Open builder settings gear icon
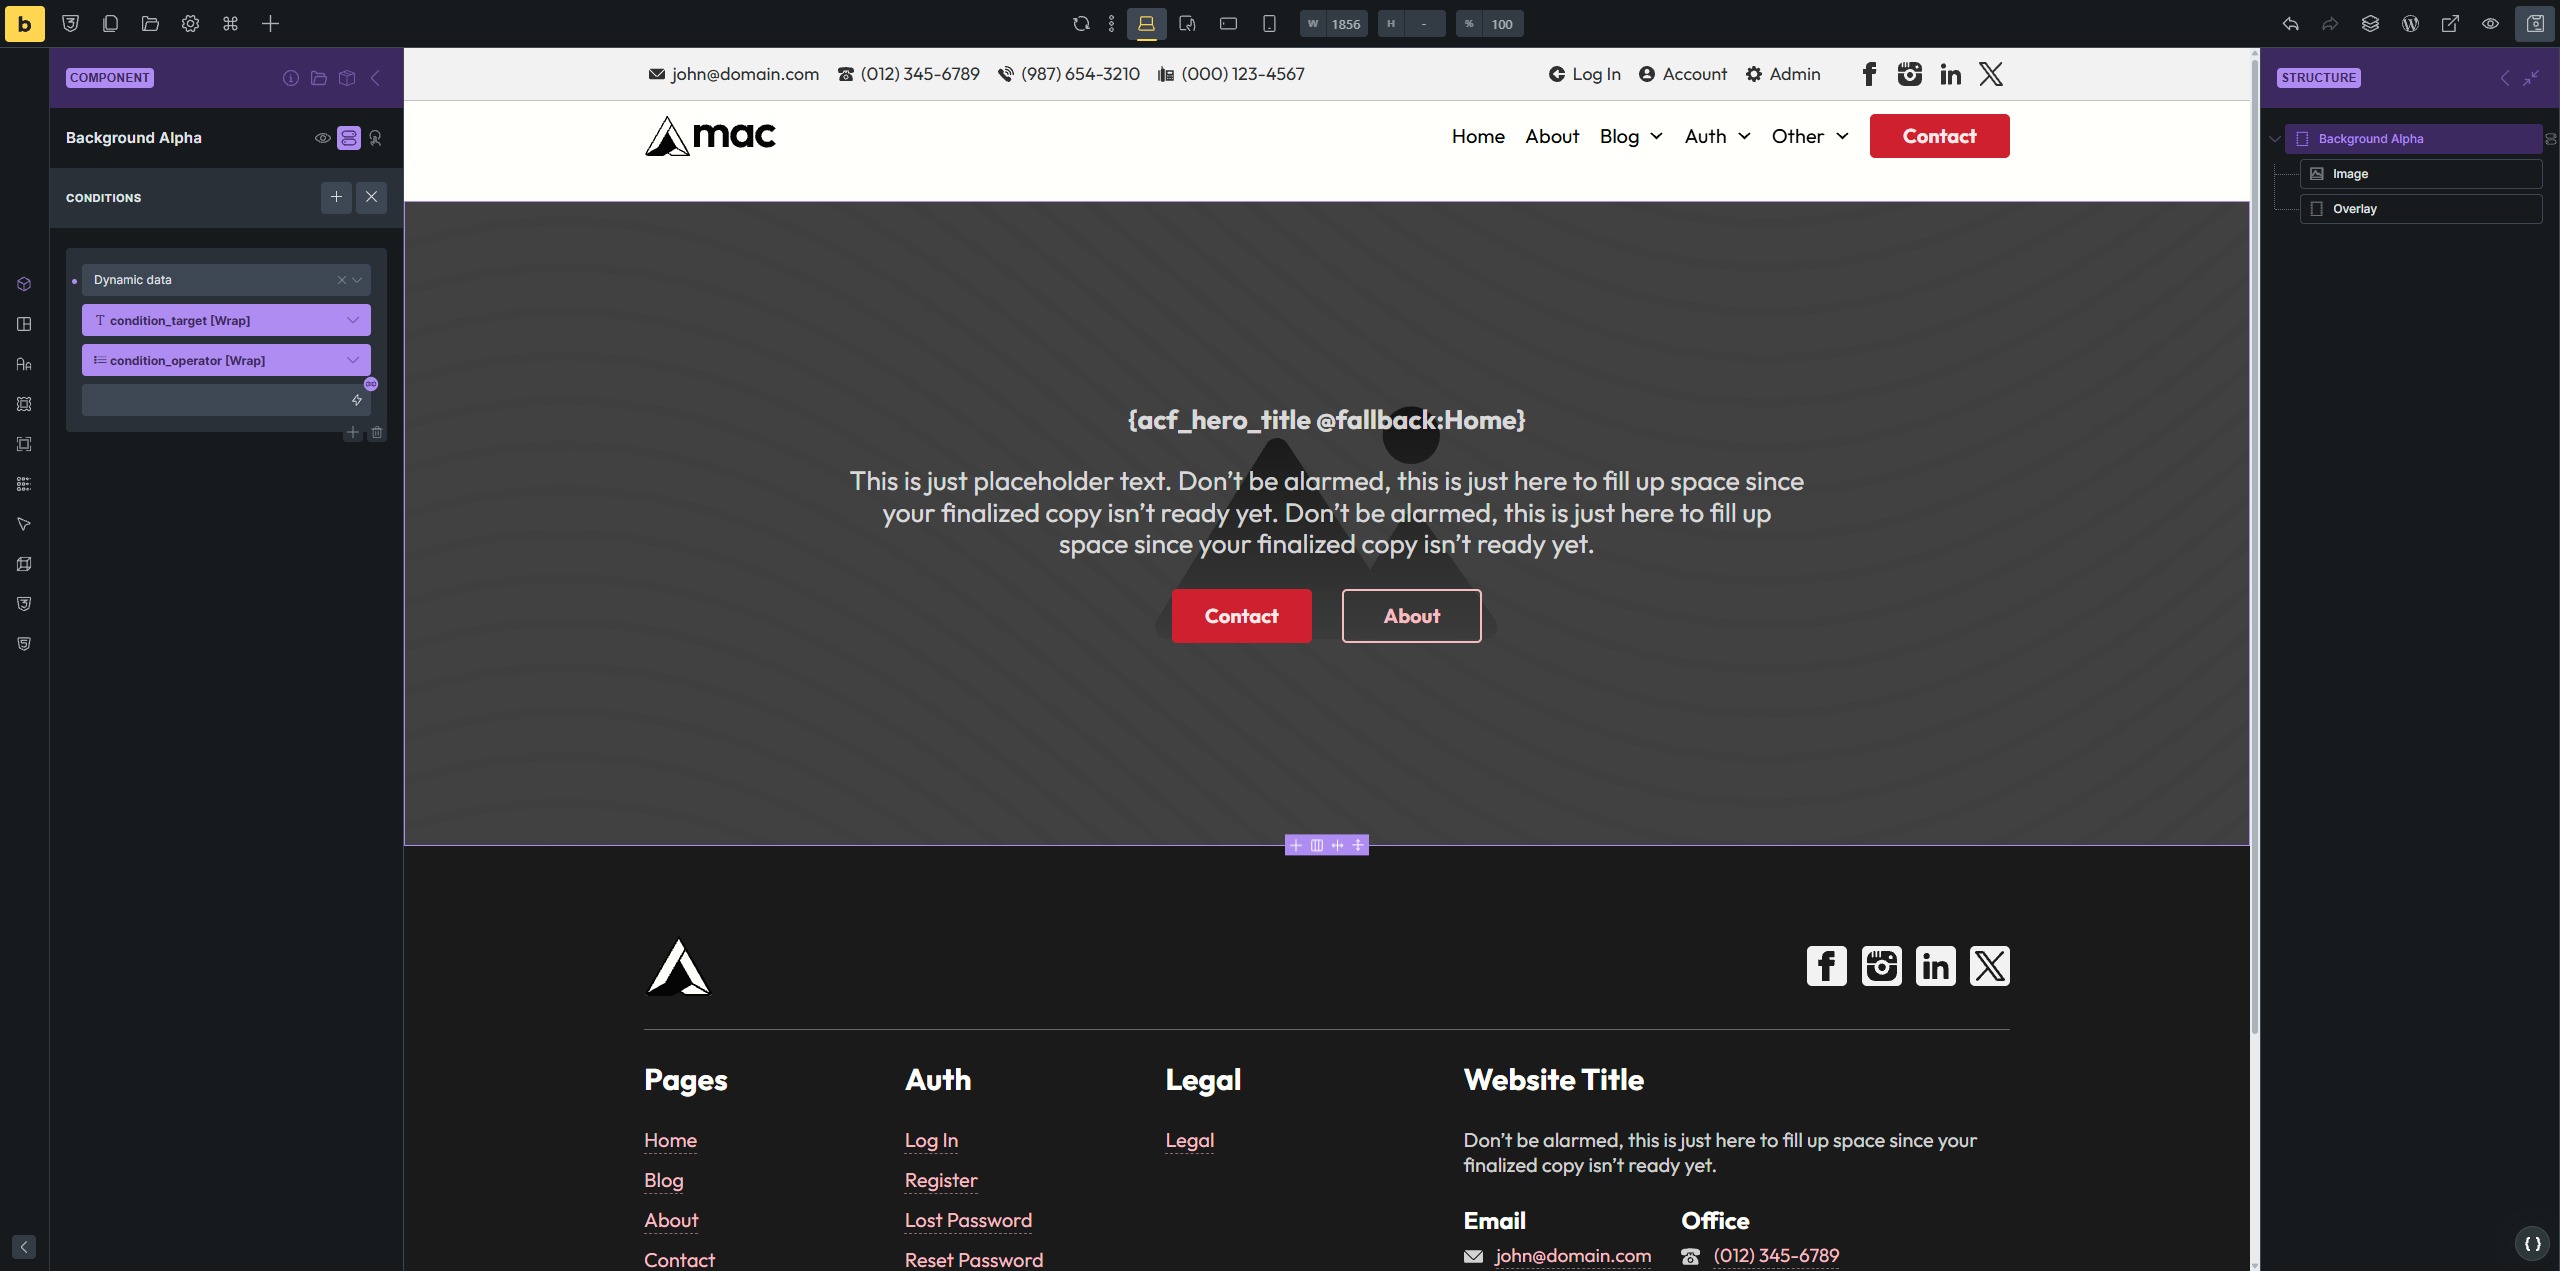The height and width of the screenshot is (1271, 2560). pyautogui.click(x=190, y=24)
